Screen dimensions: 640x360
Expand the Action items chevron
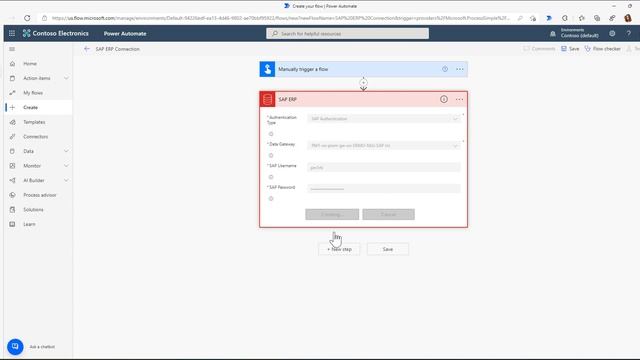click(x=66, y=78)
